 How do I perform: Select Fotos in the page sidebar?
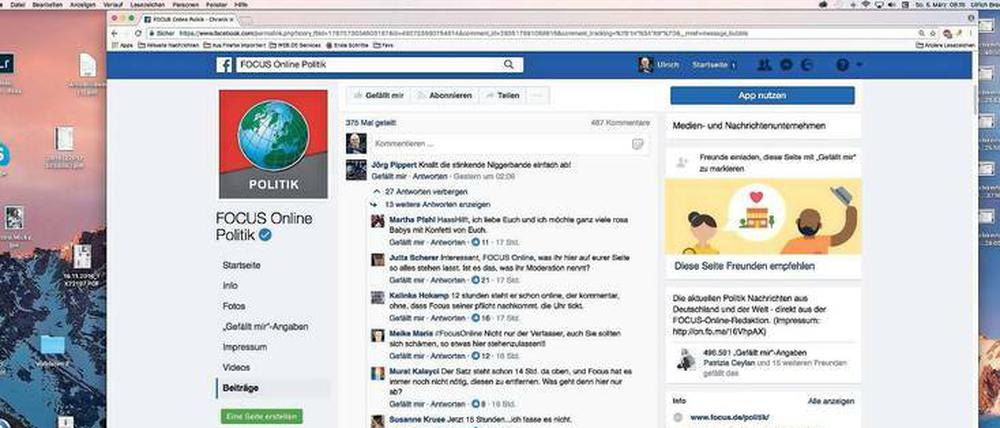pos(234,306)
